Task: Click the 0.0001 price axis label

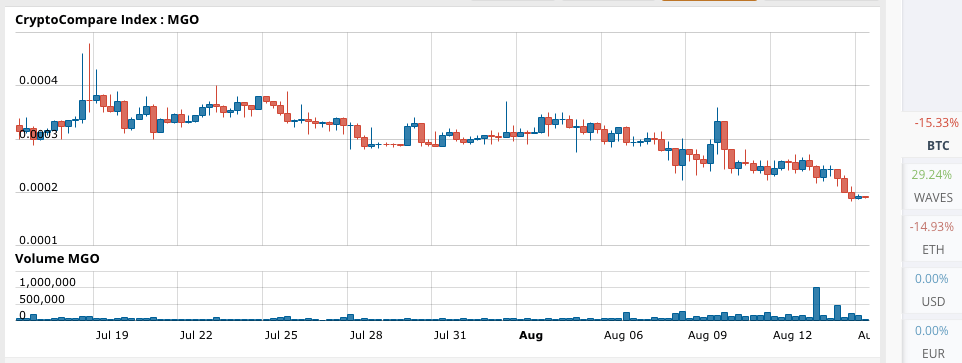Action: pyautogui.click(x=39, y=240)
